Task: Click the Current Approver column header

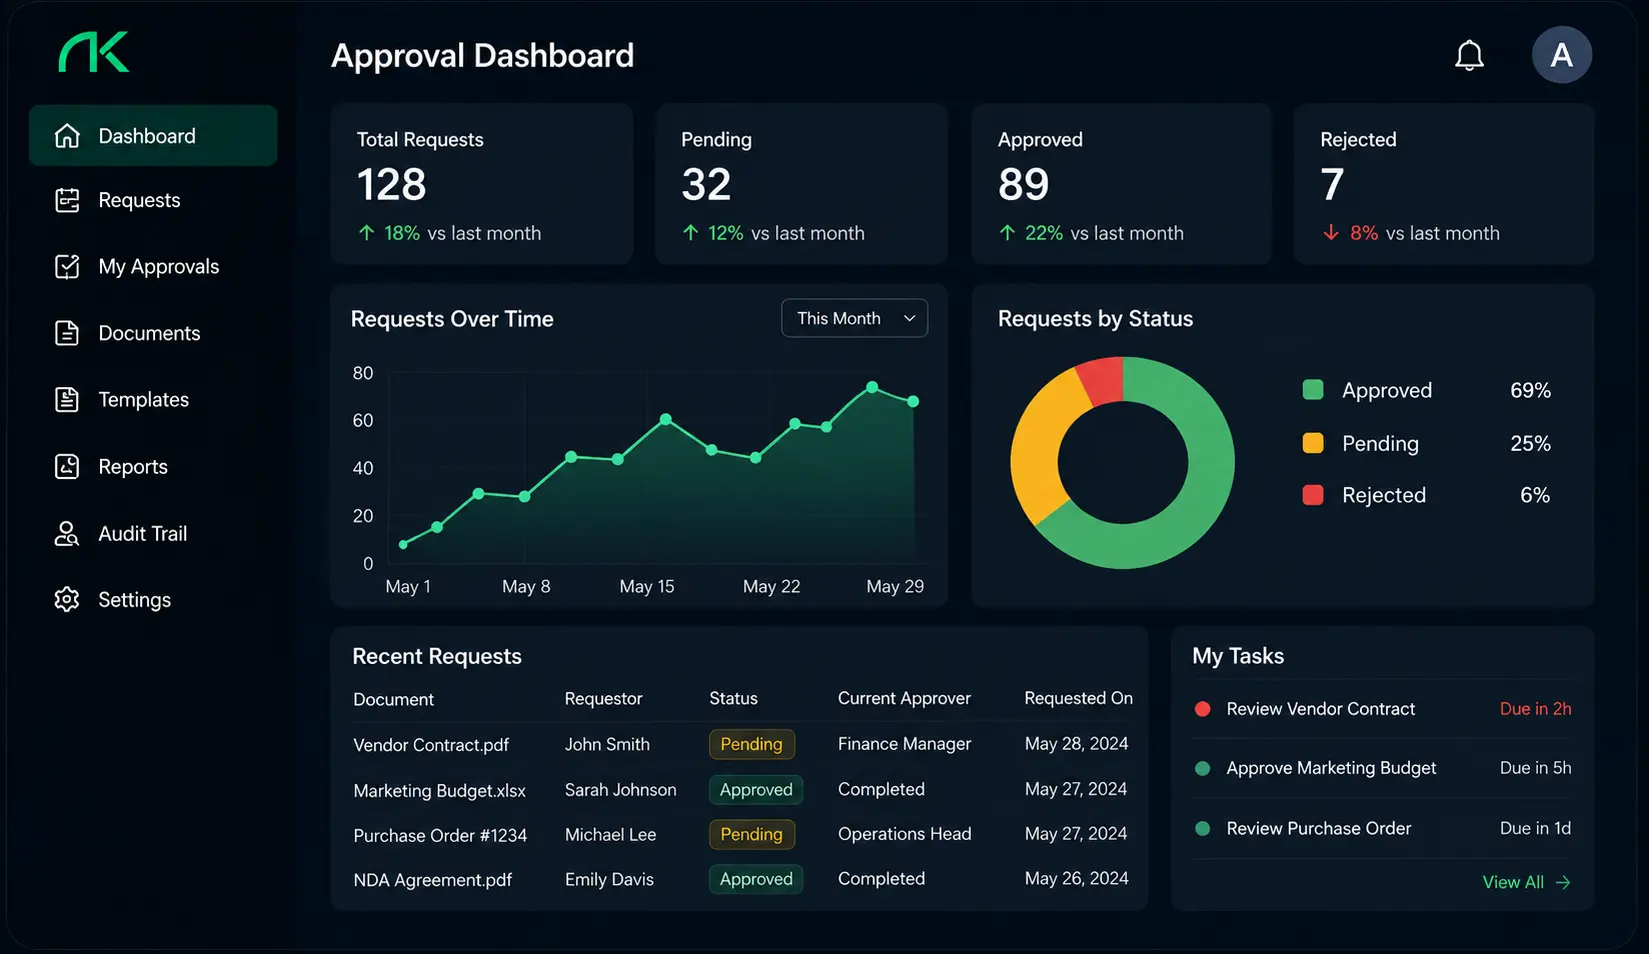Action: [x=904, y=698]
